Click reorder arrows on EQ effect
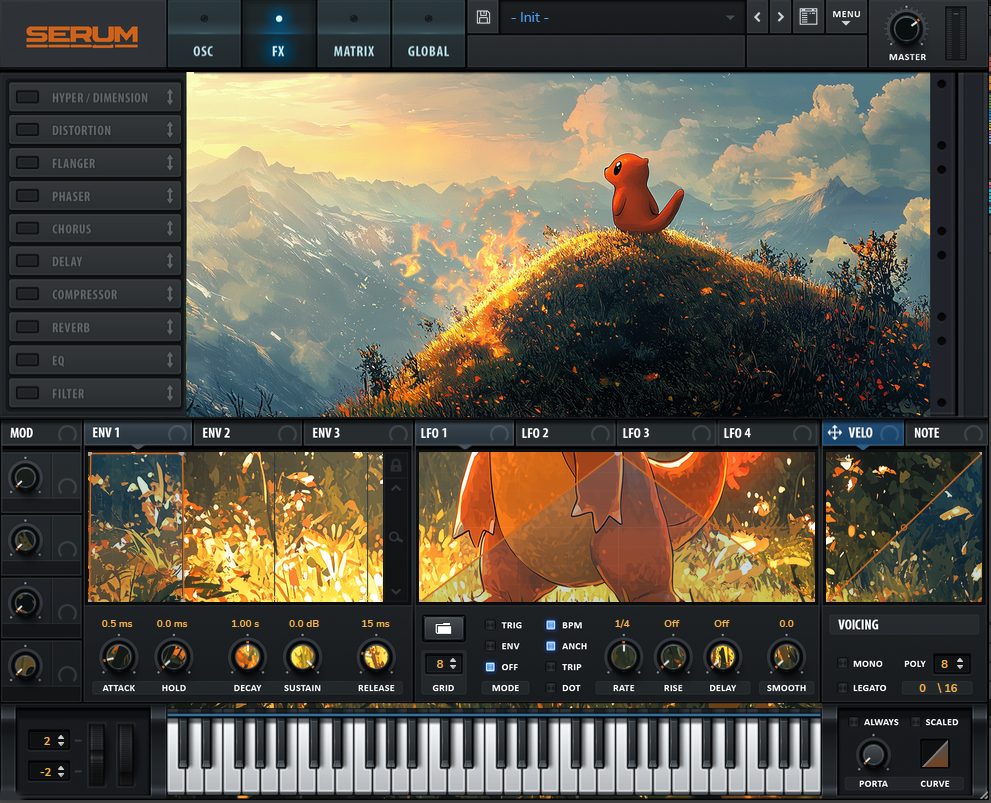Image resolution: width=991 pixels, height=803 pixels. click(x=170, y=360)
